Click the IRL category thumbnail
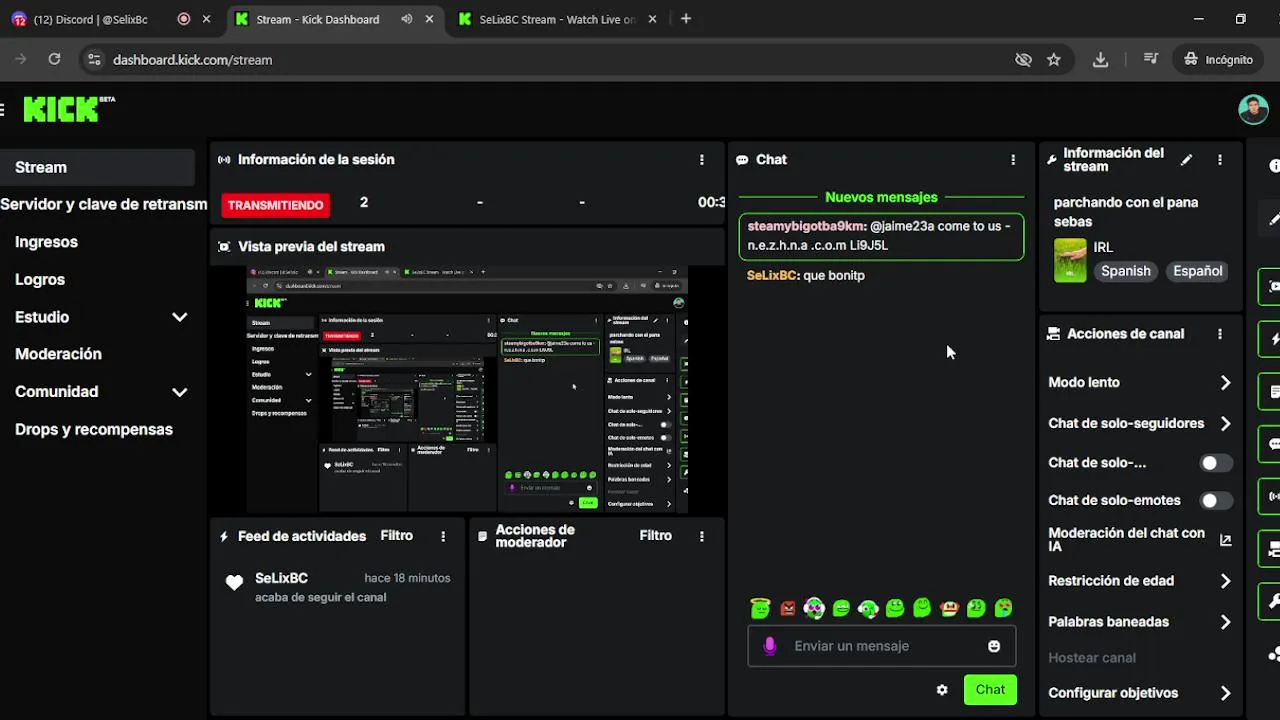 pyautogui.click(x=1070, y=260)
